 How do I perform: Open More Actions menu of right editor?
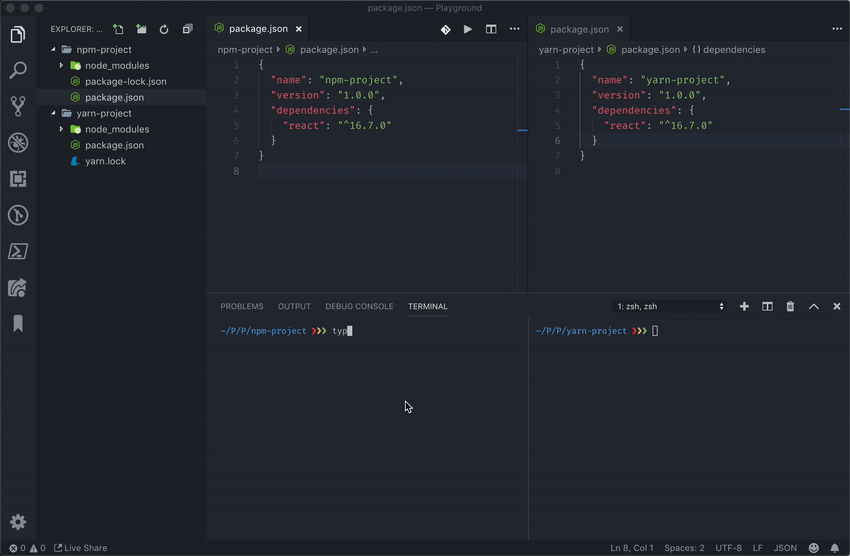point(837,29)
